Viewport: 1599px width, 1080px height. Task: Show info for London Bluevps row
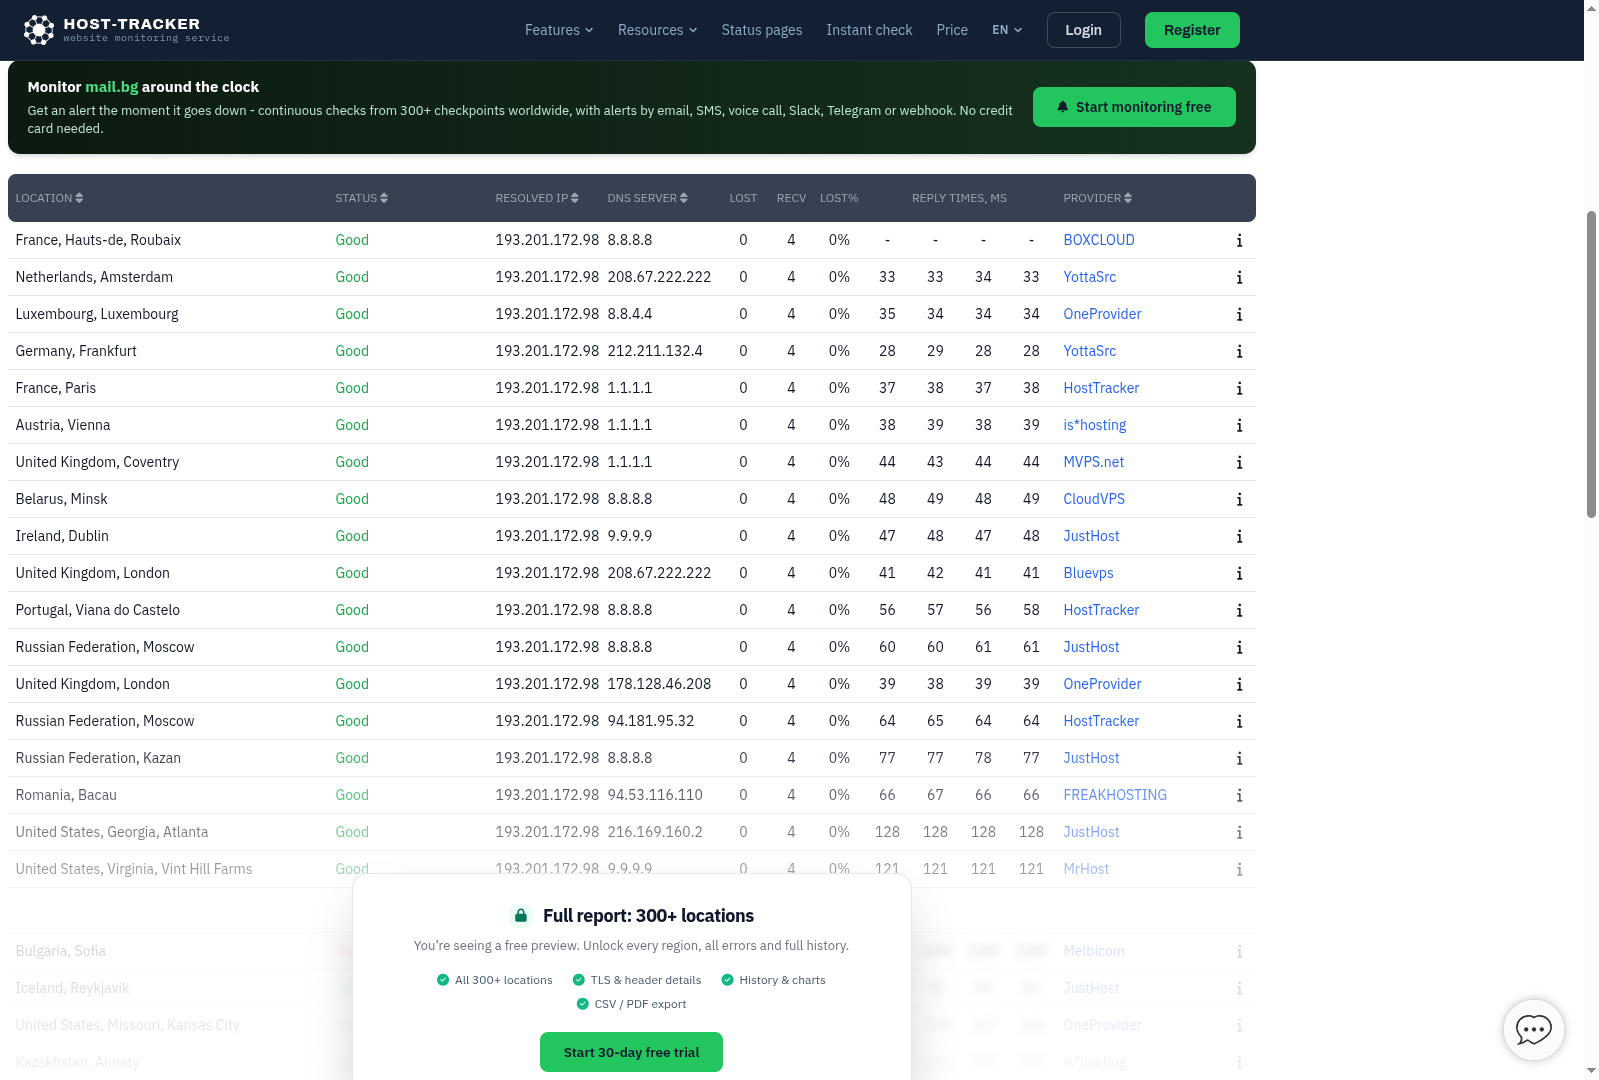pyautogui.click(x=1239, y=573)
